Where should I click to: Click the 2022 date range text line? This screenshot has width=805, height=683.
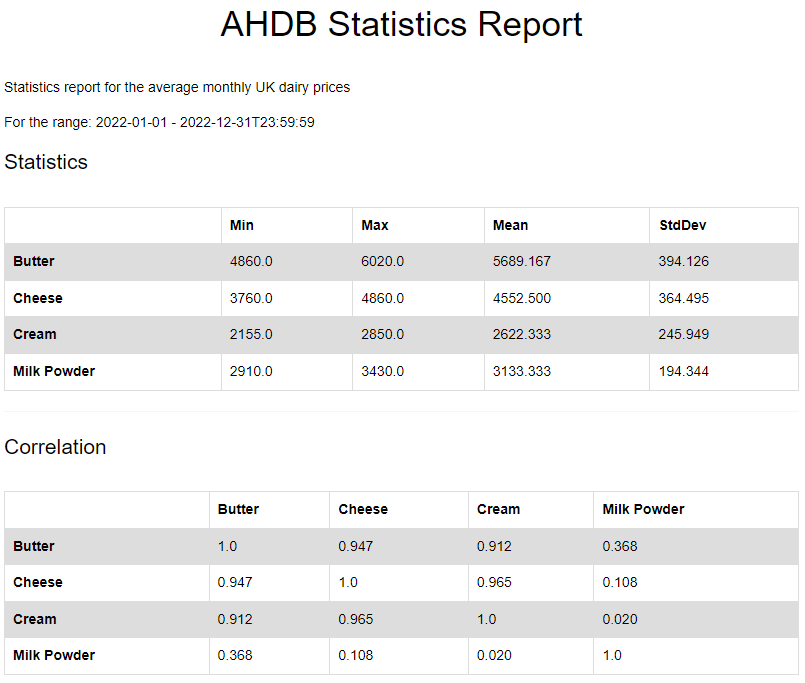(x=160, y=122)
